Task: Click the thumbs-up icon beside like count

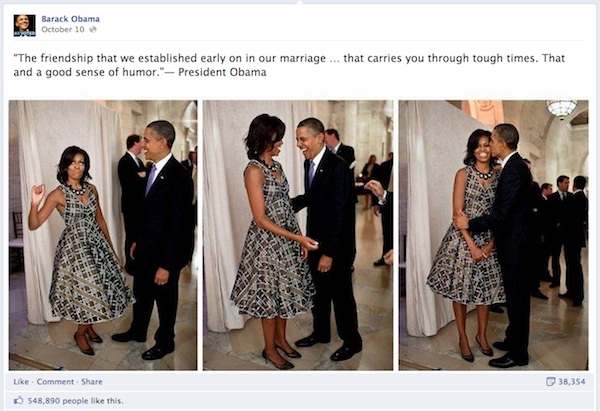Action: (x=18, y=401)
